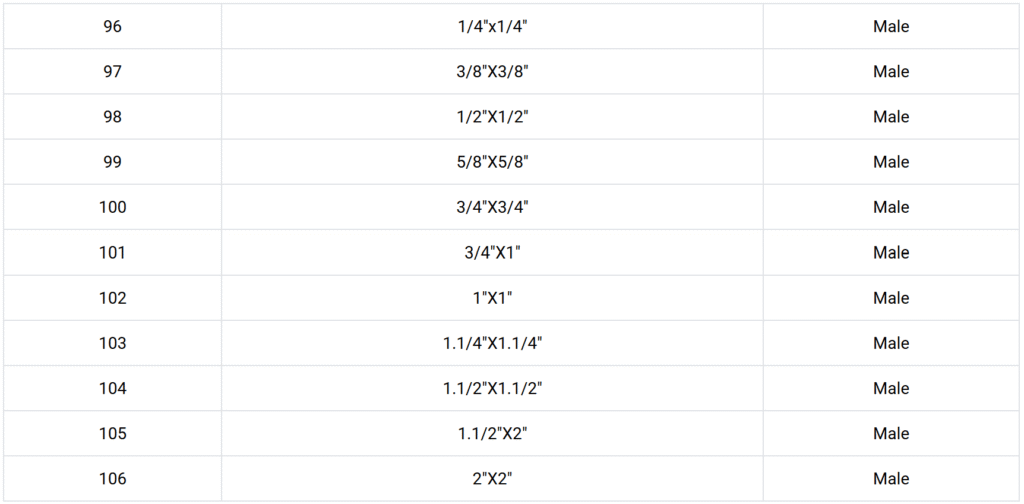
Task: Select the 3/8"X3/8" size cell
Action: coord(492,72)
